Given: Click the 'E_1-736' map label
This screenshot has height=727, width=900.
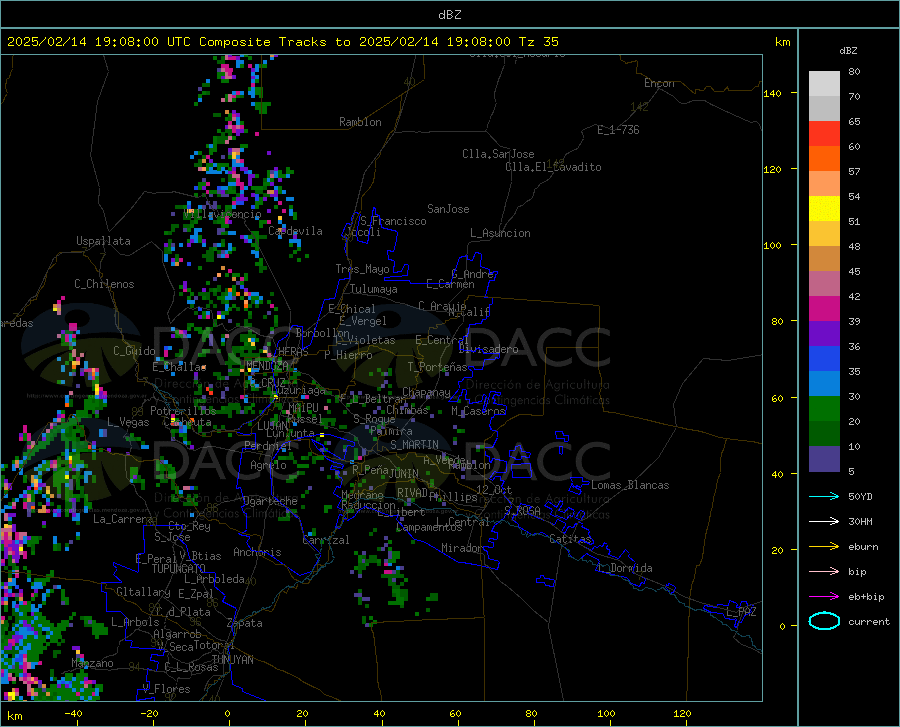Looking at the screenshot, I should pos(618,130).
